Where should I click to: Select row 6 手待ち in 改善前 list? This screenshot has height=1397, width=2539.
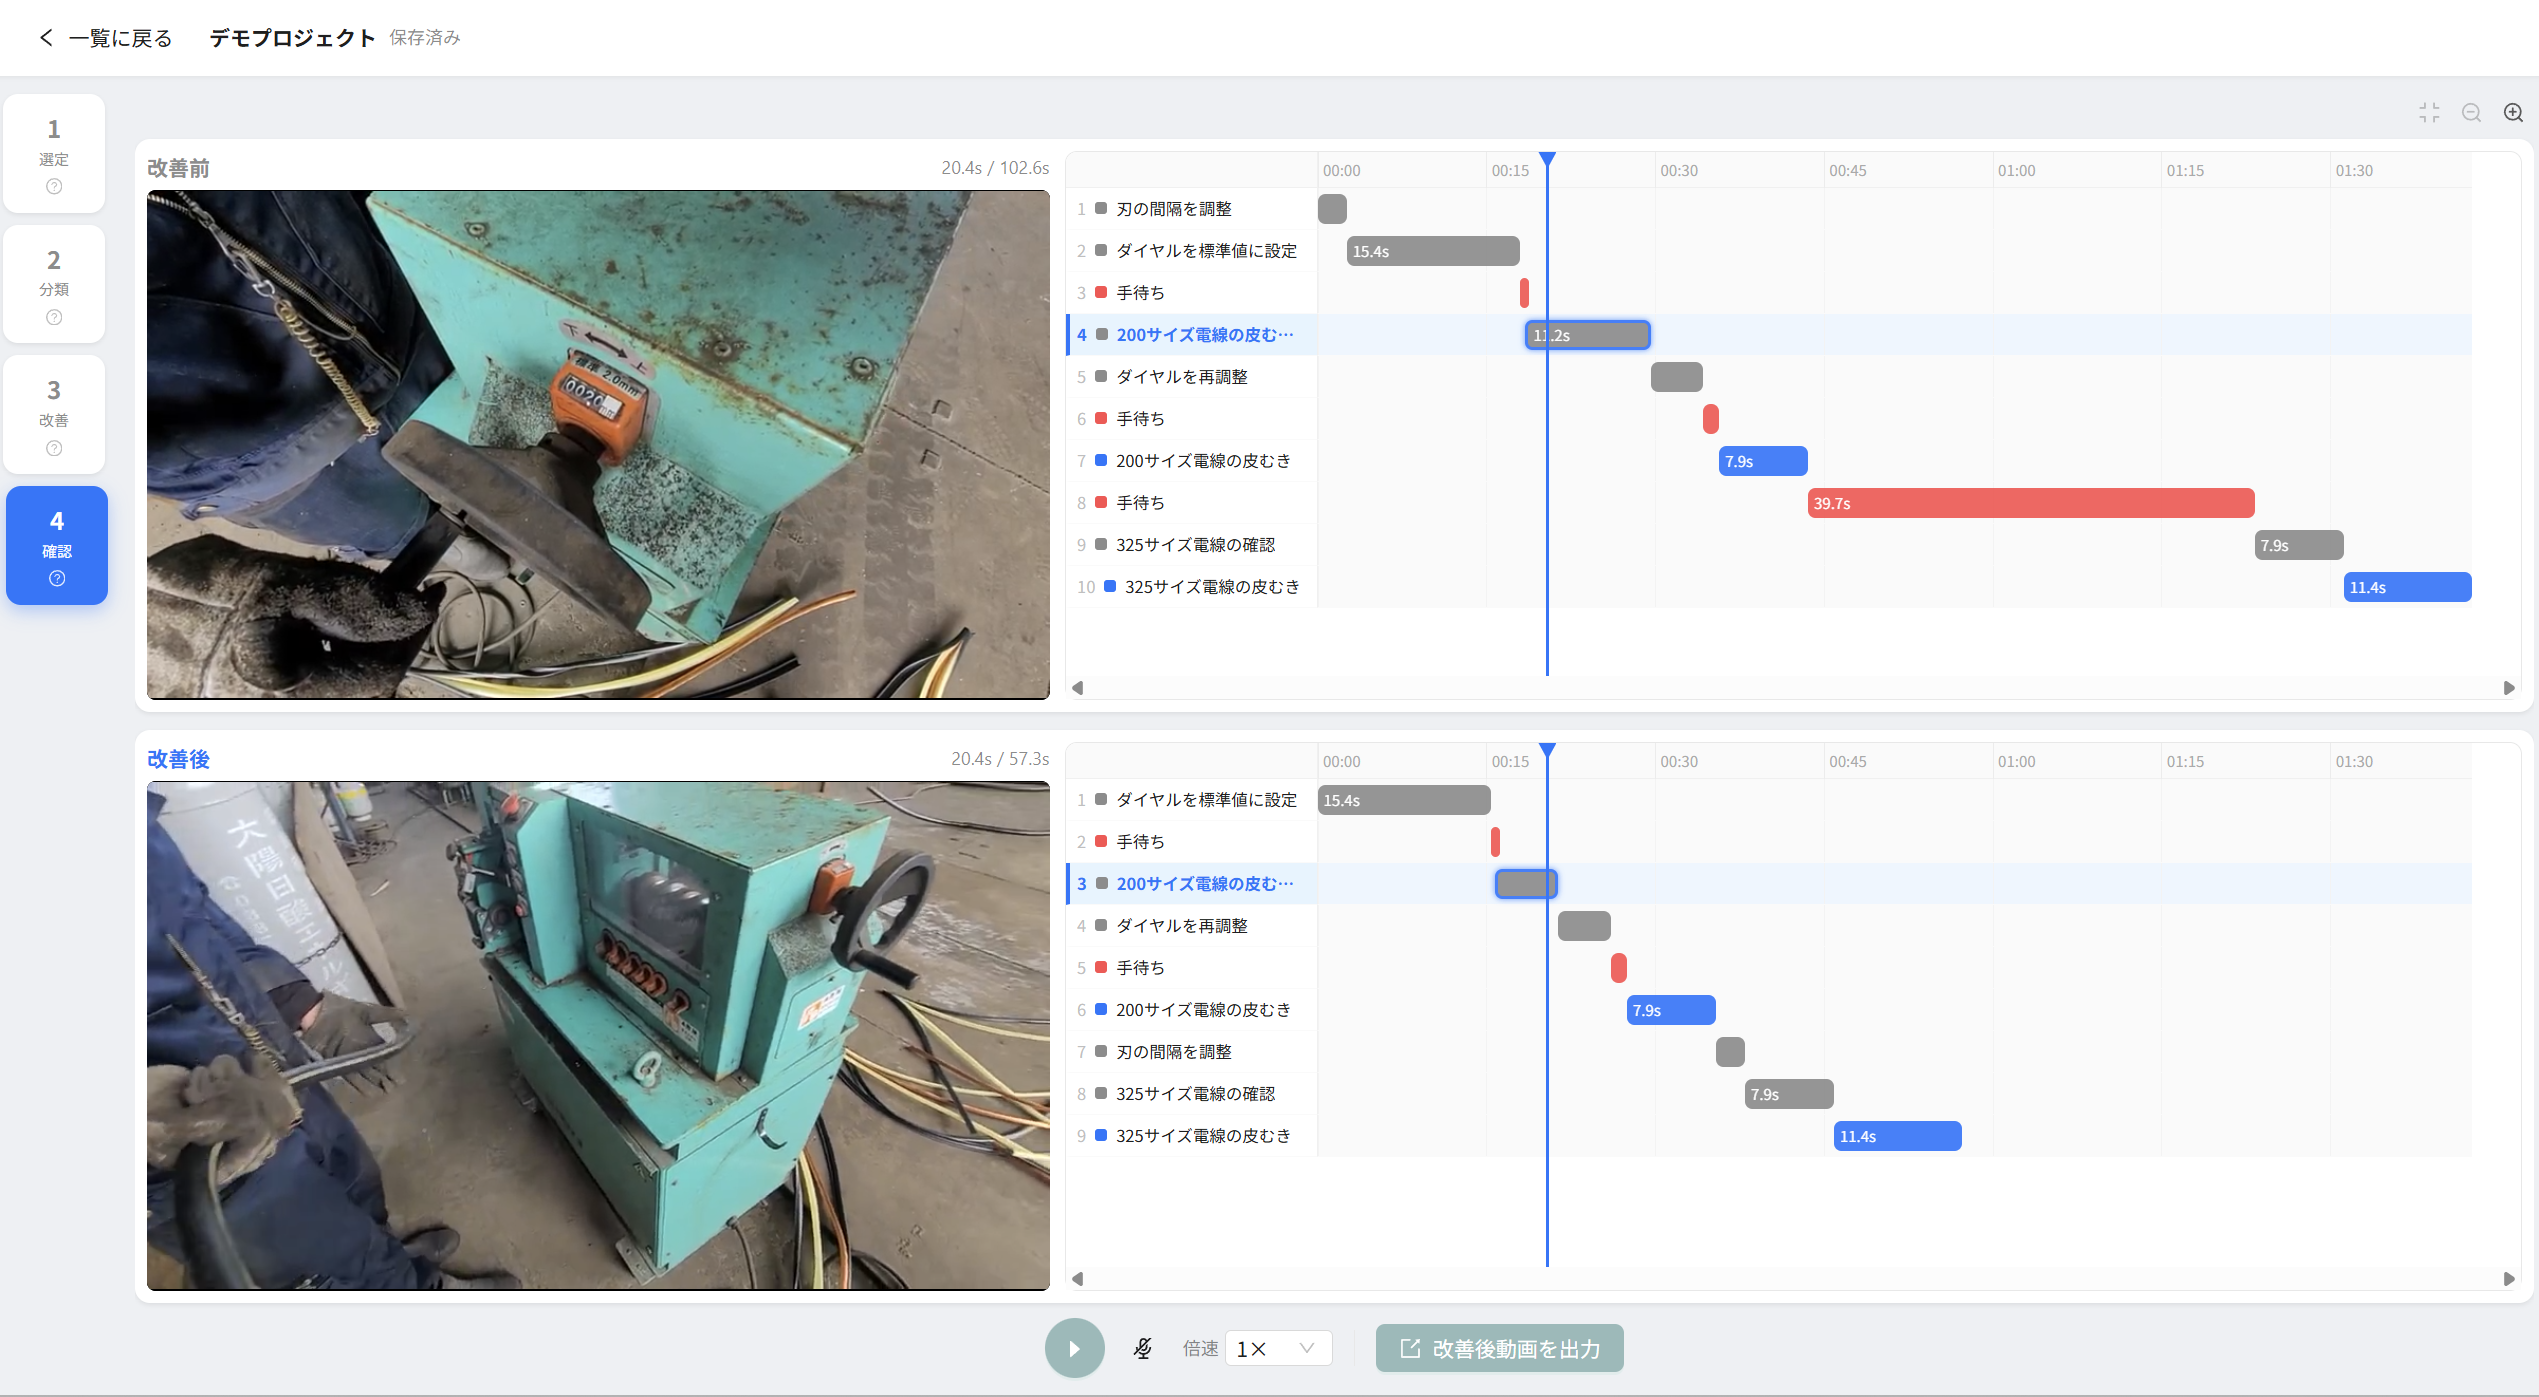[1192, 419]
